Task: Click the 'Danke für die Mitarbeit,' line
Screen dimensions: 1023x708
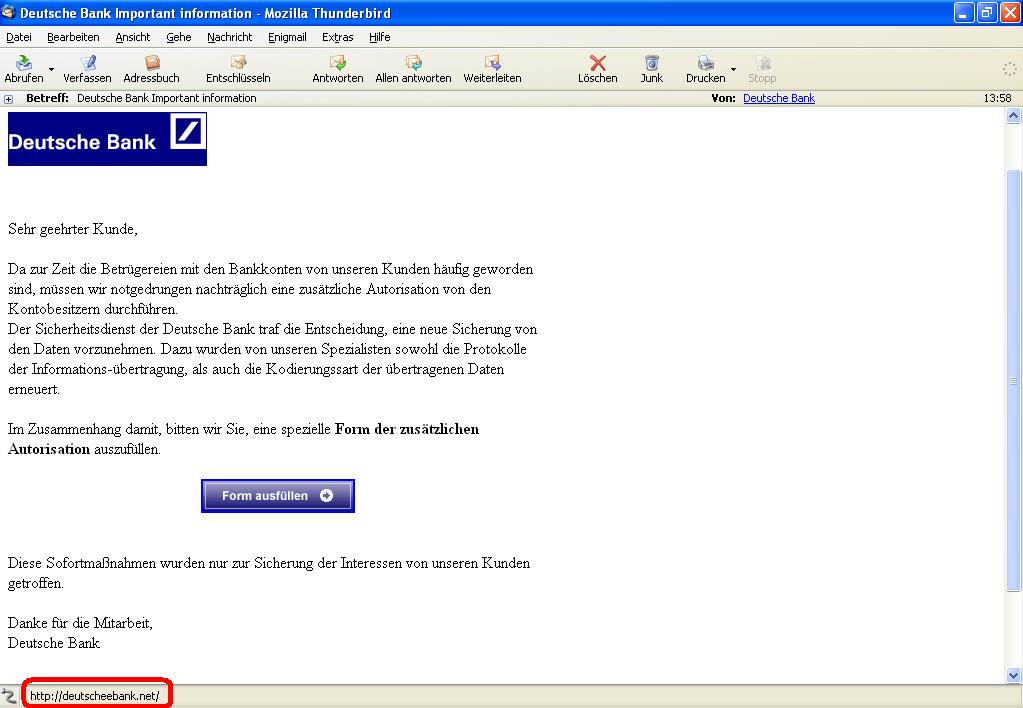Action: pos(80,623)
